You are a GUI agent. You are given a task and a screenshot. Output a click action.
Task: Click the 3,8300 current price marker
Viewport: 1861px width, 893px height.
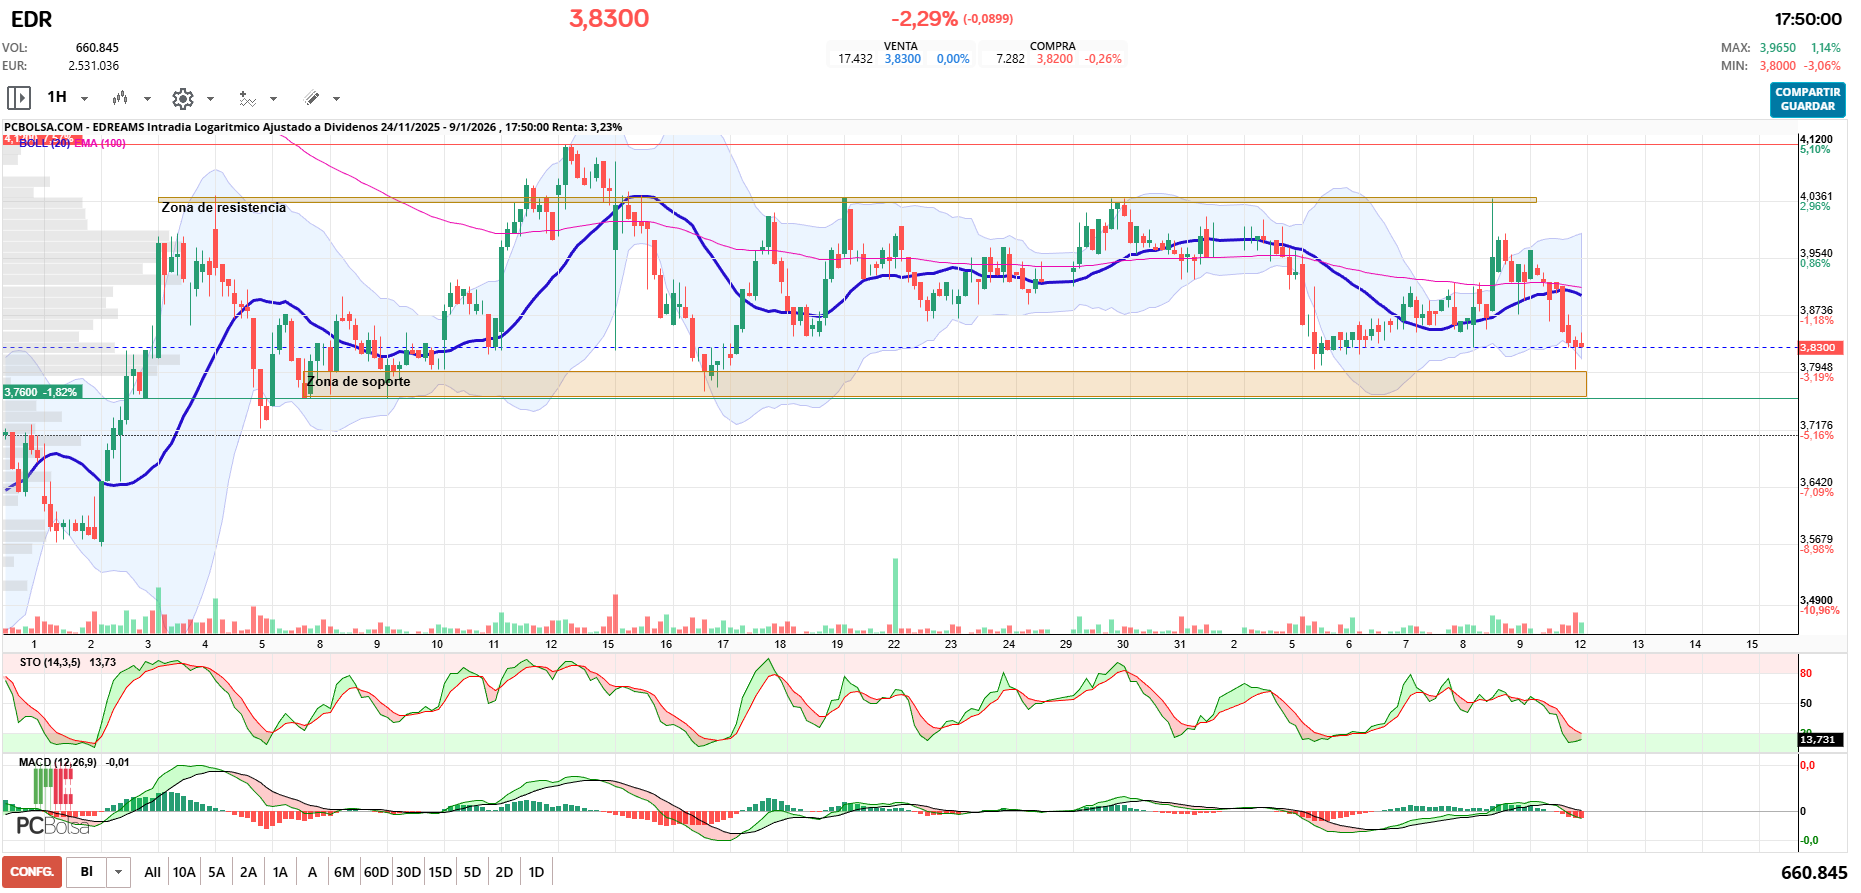(1818, 348)
